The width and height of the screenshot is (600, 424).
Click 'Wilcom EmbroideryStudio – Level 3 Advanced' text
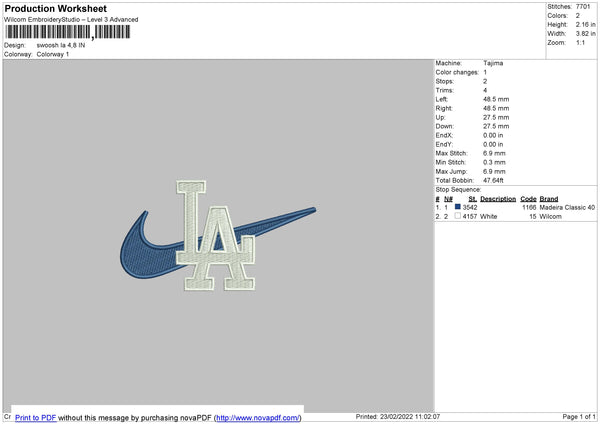[71, 20]
